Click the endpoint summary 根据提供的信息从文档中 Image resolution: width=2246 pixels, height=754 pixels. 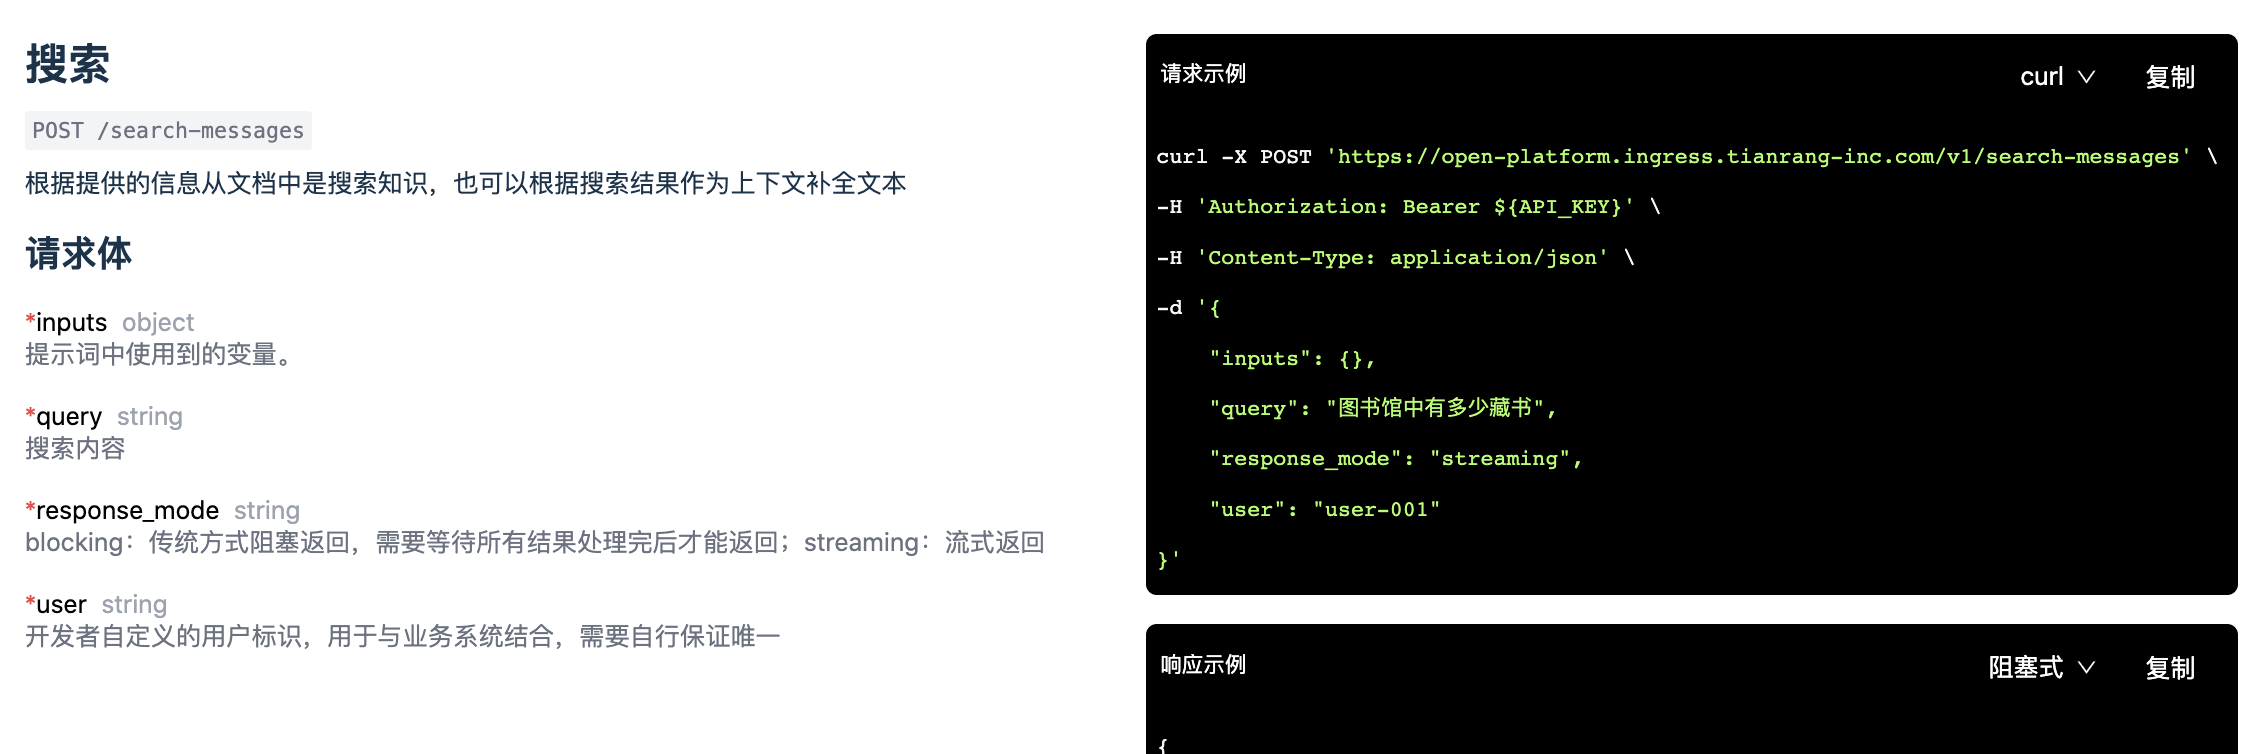[x=466, y=183]
